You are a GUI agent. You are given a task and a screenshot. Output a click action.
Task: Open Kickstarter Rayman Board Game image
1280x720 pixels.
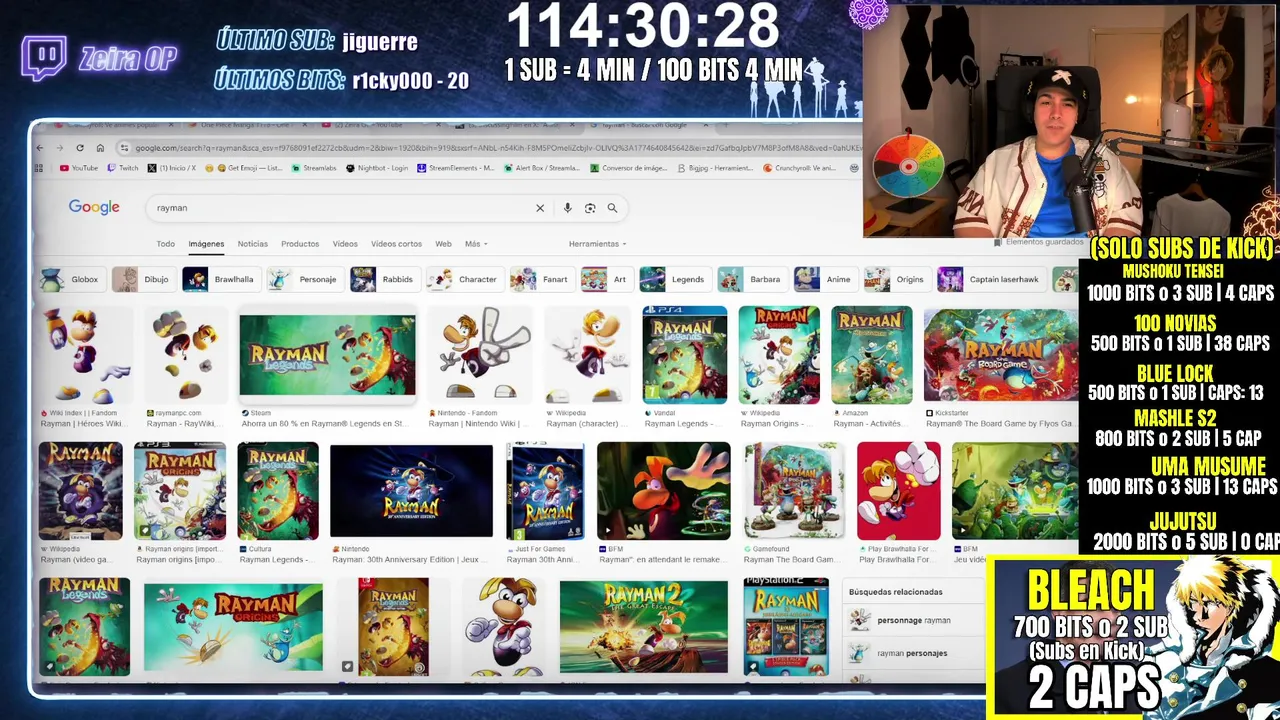1001,356
